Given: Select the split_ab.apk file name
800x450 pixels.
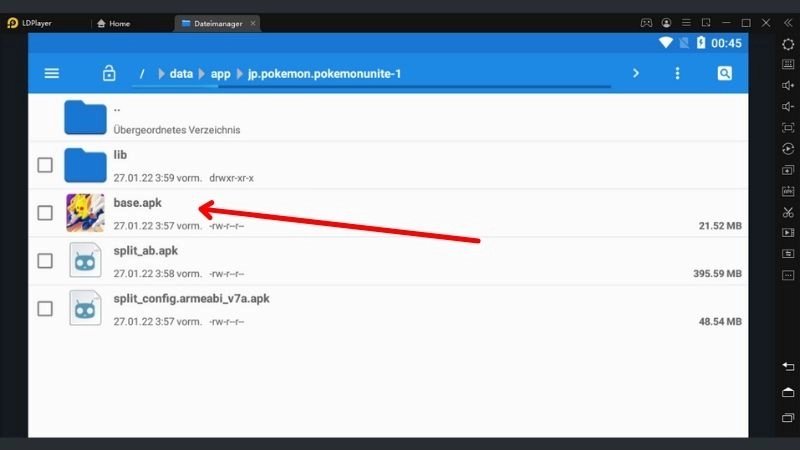Looking at the screenshot, I should (x=145, y=251).
